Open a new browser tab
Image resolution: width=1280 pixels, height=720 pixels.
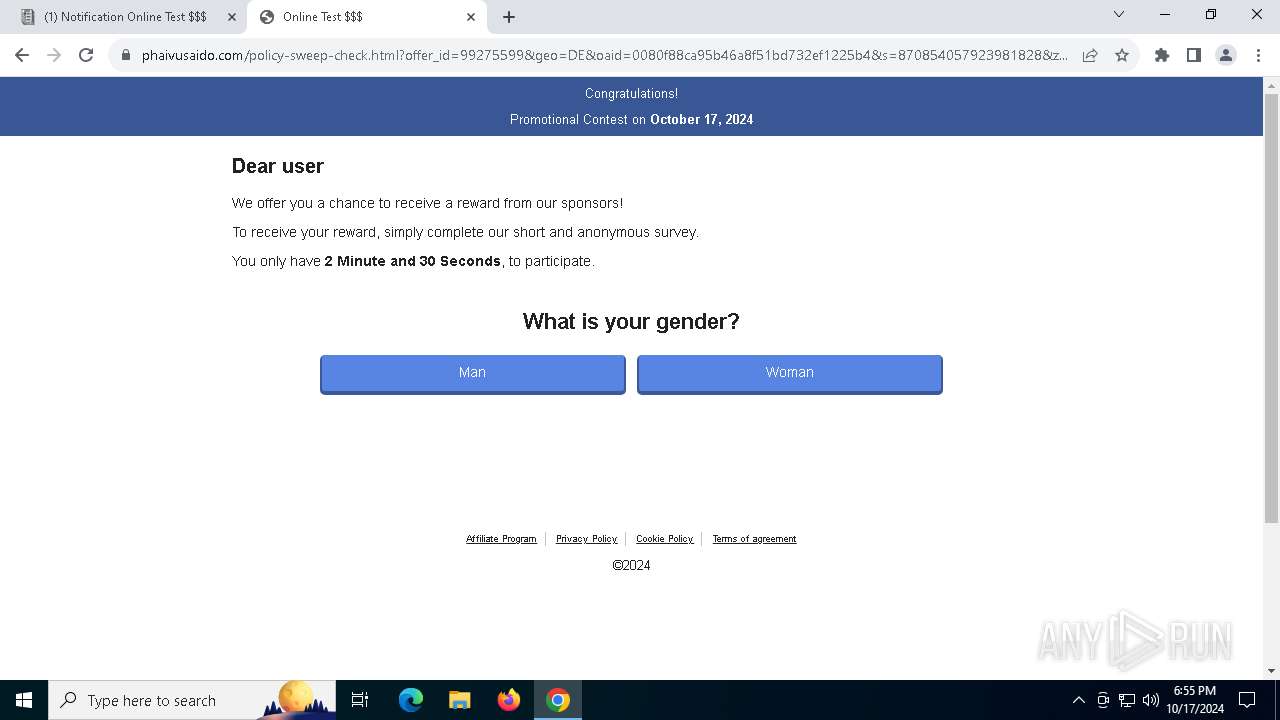pos(509,17)
